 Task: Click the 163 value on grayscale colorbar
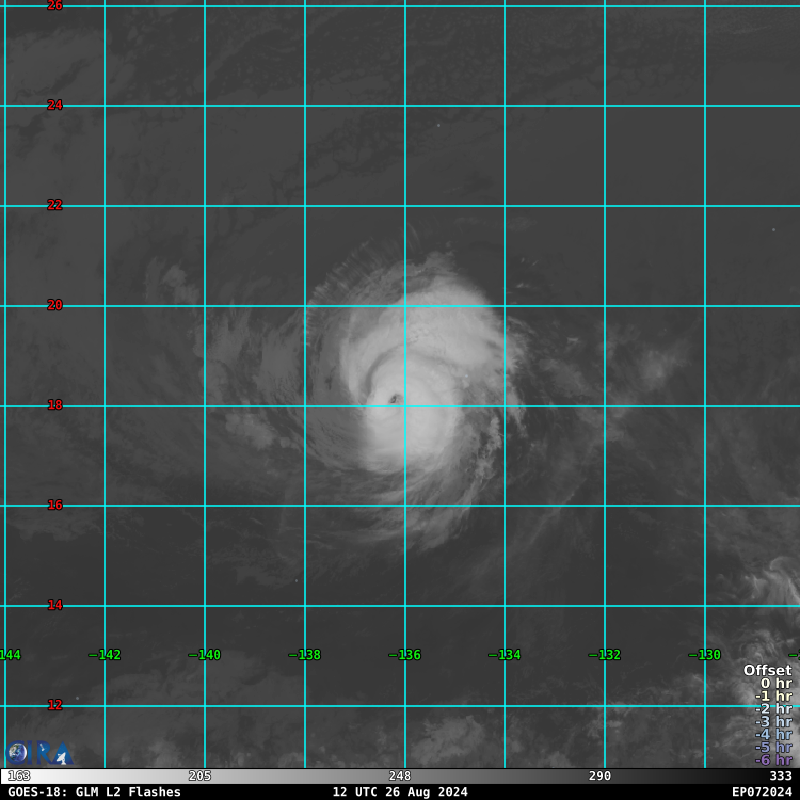[x=19, y=776]
